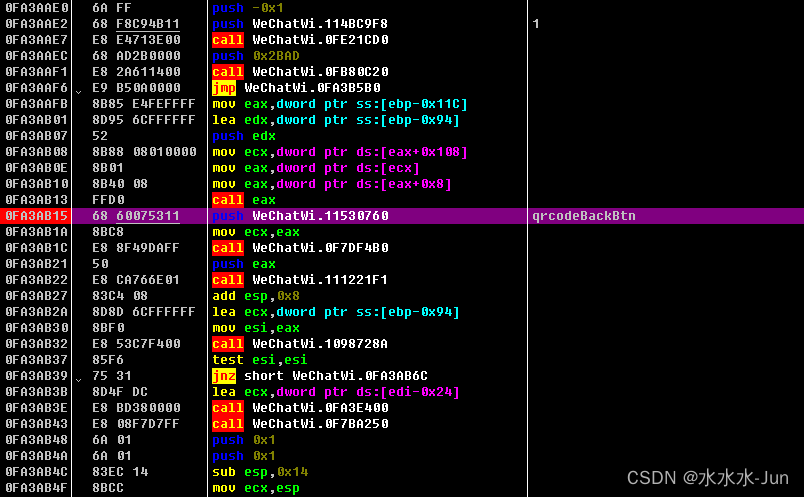Select mov eax,dword ptr ds:[ecx]
Viewport: 804px width, 497px height.
[316, 168]
